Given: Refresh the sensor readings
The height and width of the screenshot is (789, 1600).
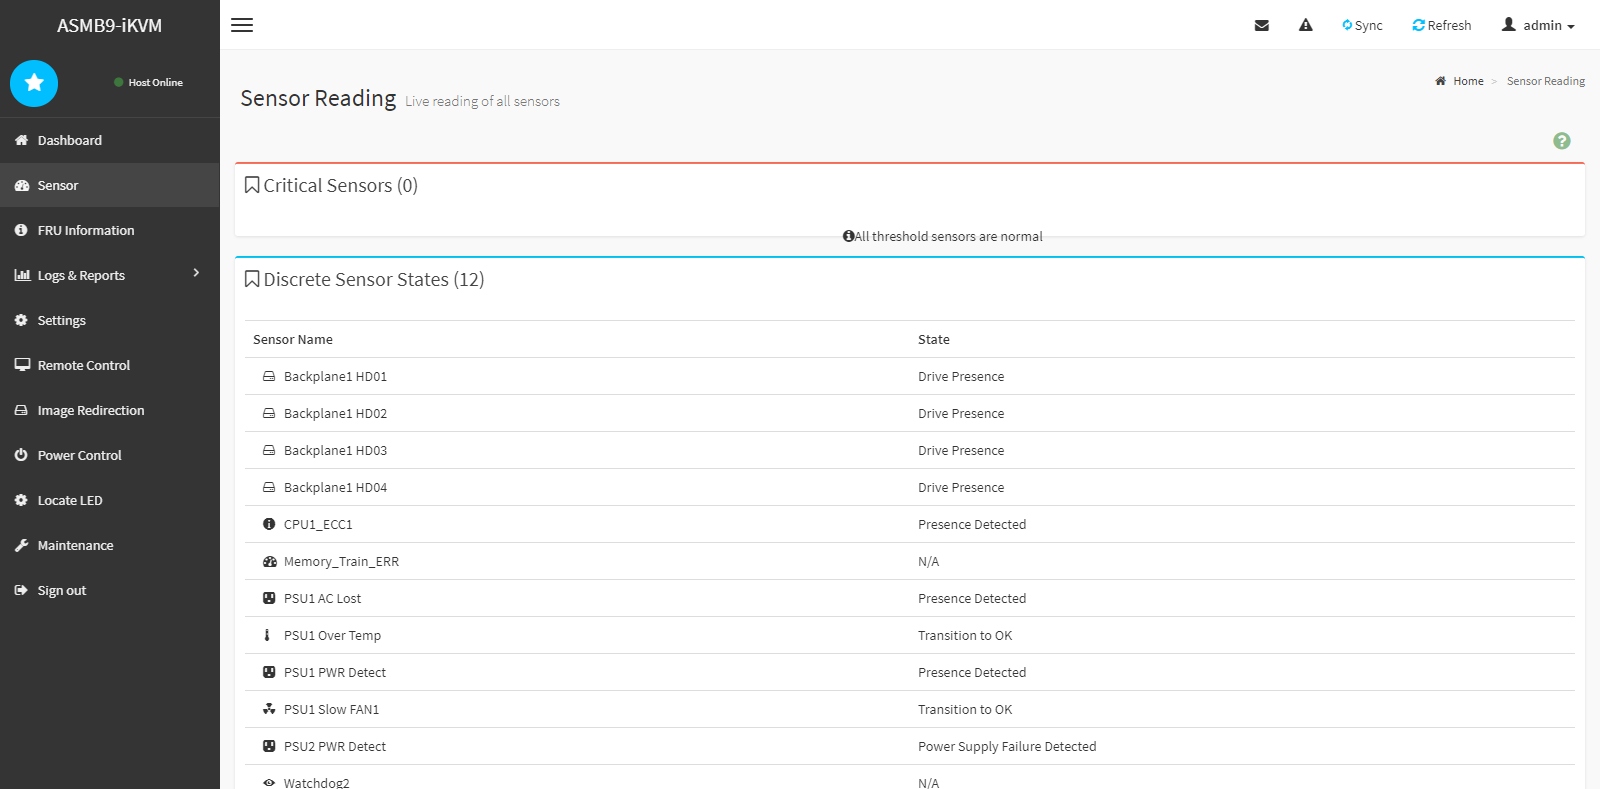Looking at the screenshot, I should [x=1441, y=25].
